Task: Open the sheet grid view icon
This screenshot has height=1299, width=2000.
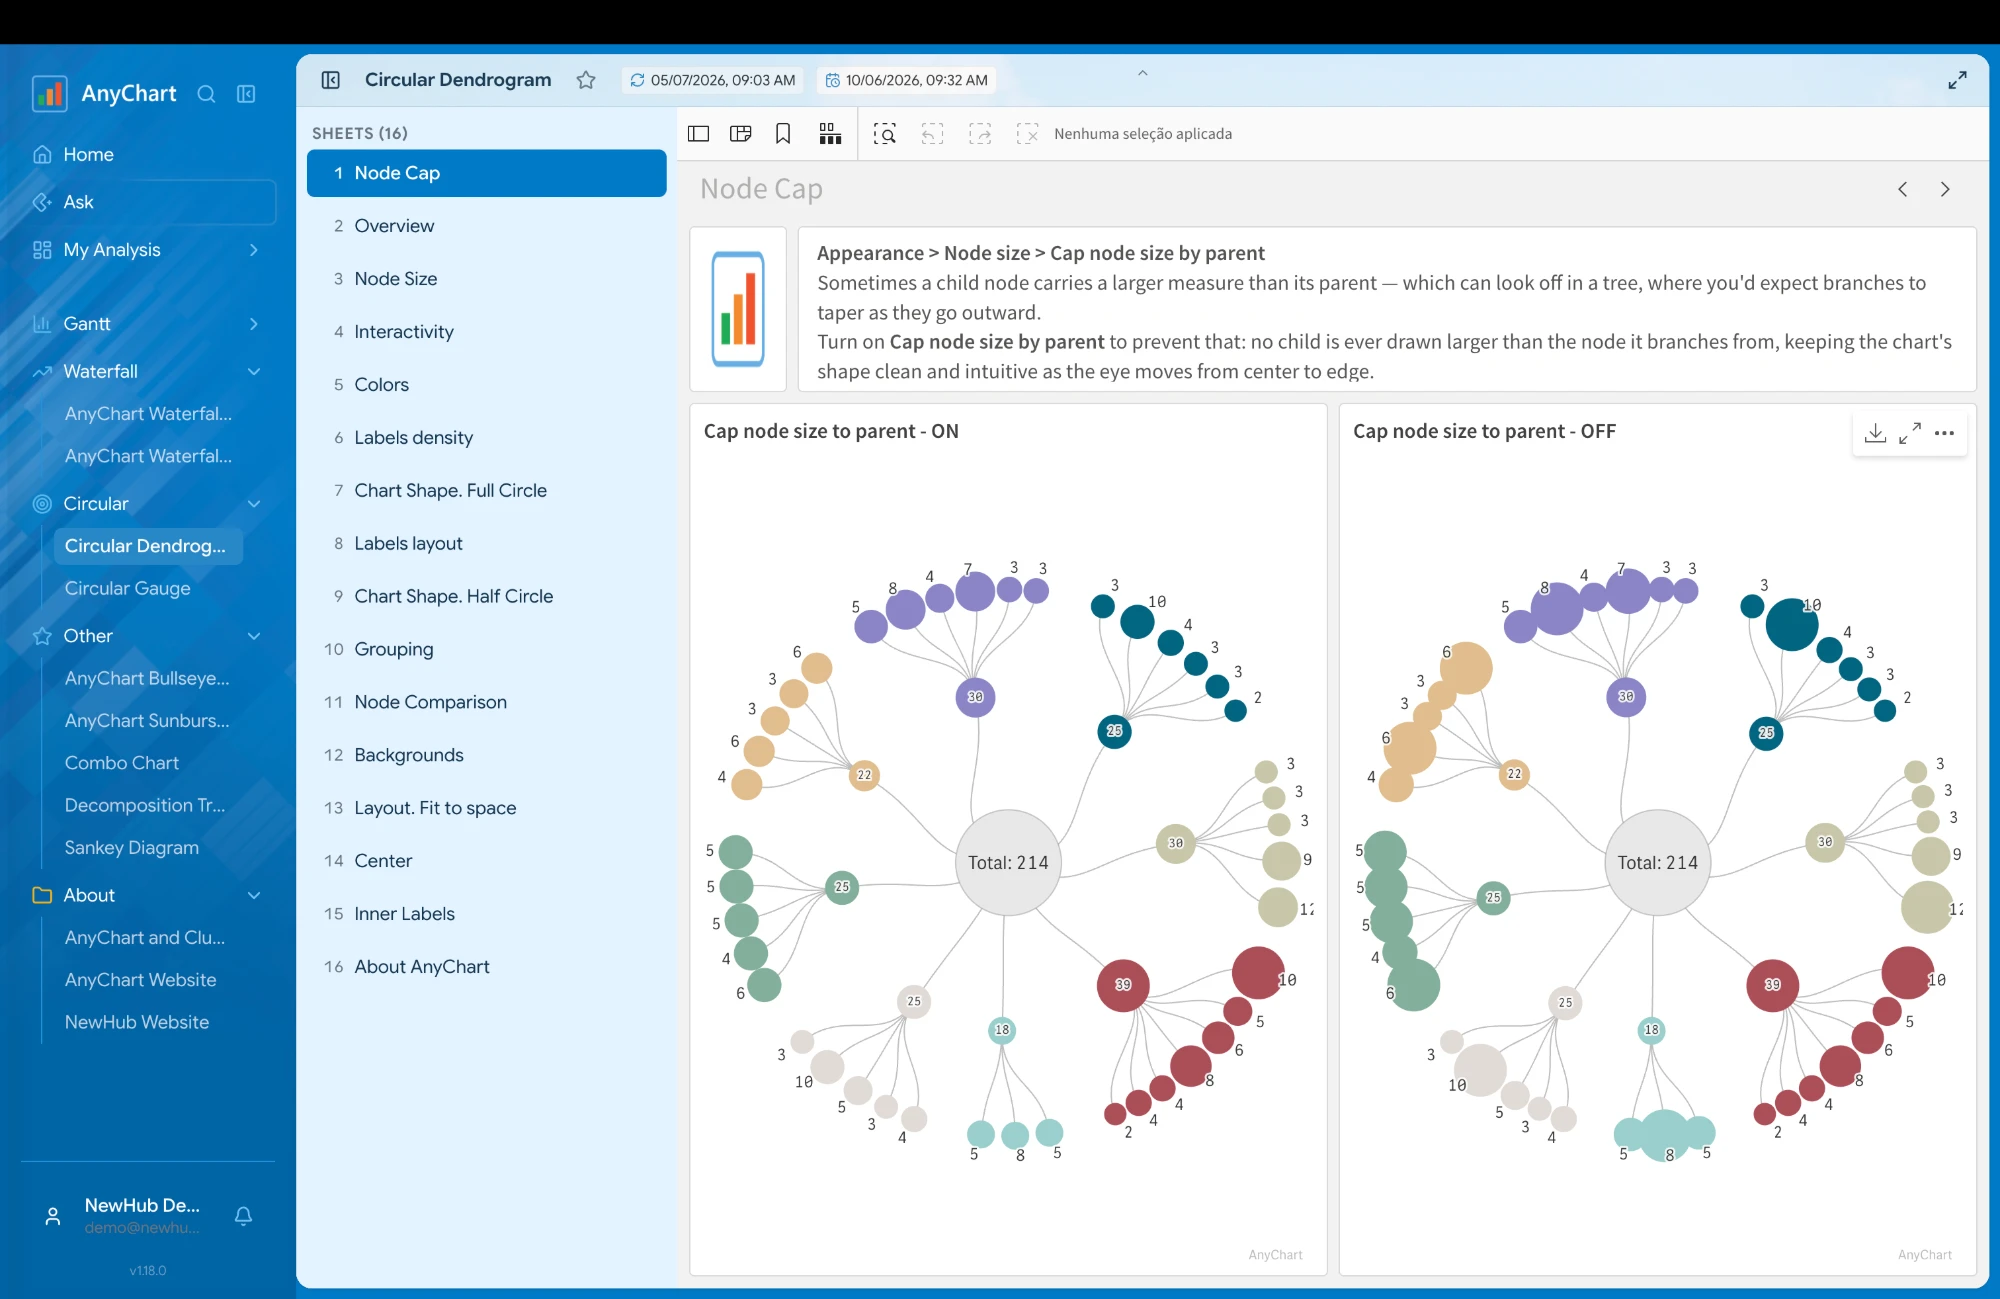Action: point(830,134)
